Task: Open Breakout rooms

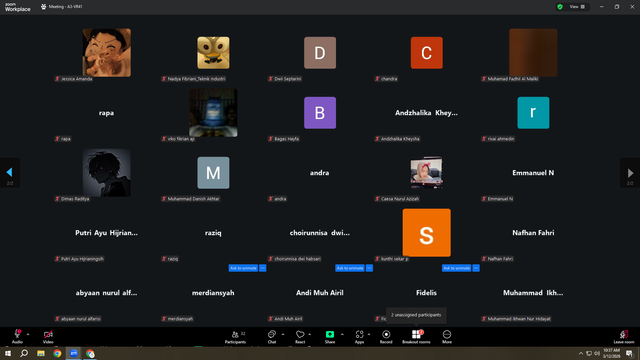Action: [x=416, y=337]
